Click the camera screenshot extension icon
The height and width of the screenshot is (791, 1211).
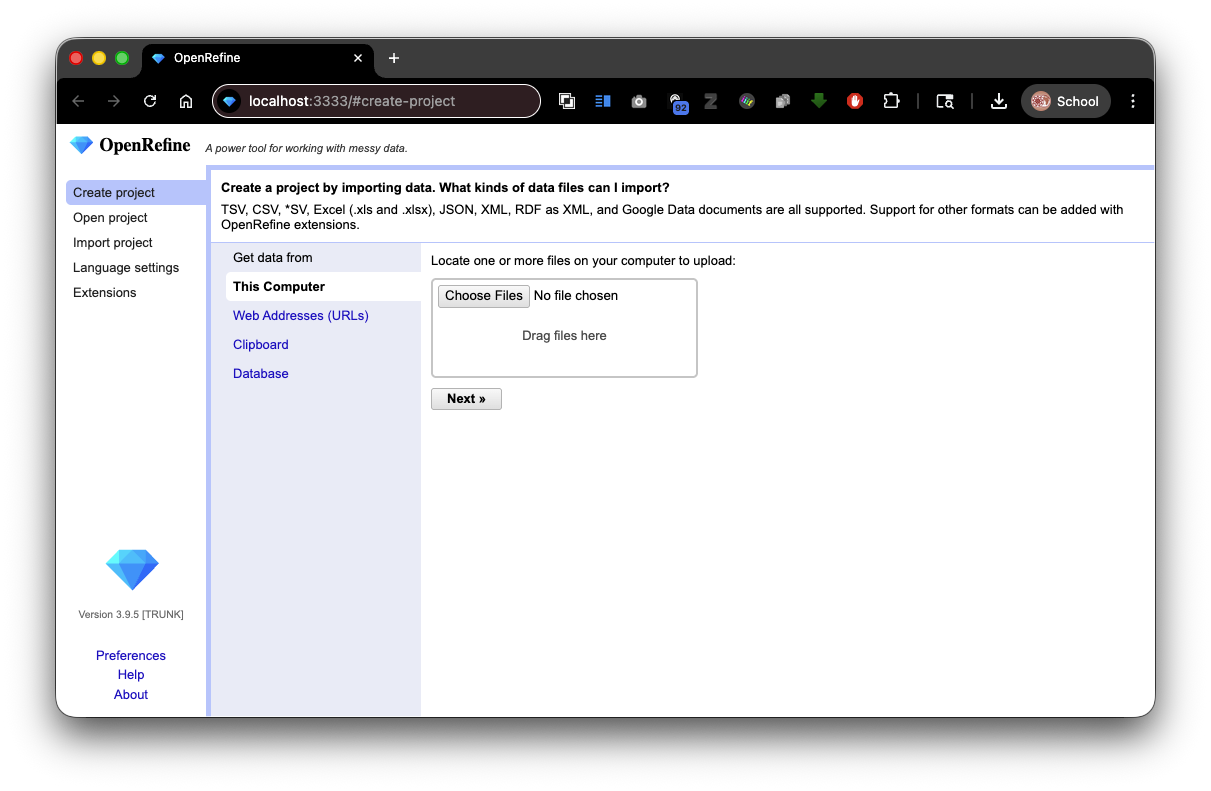click(639, 101)
